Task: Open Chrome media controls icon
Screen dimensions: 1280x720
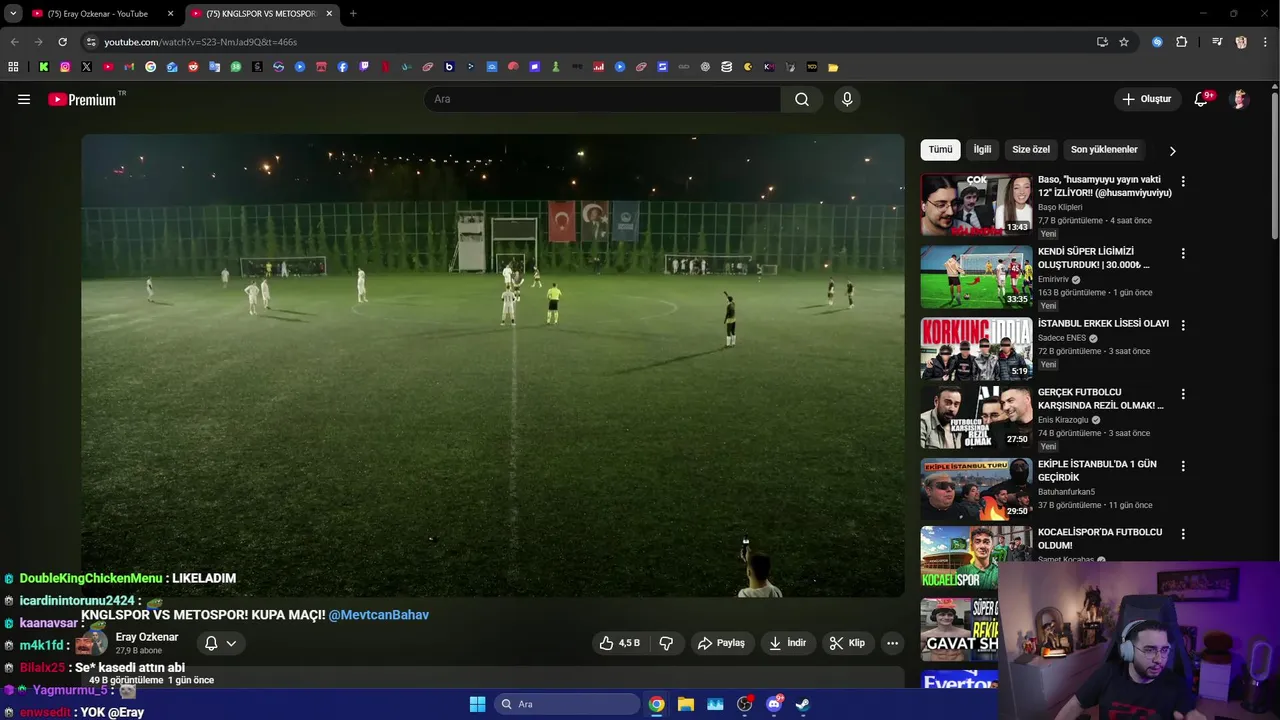Action: [x=1217, y=42]
